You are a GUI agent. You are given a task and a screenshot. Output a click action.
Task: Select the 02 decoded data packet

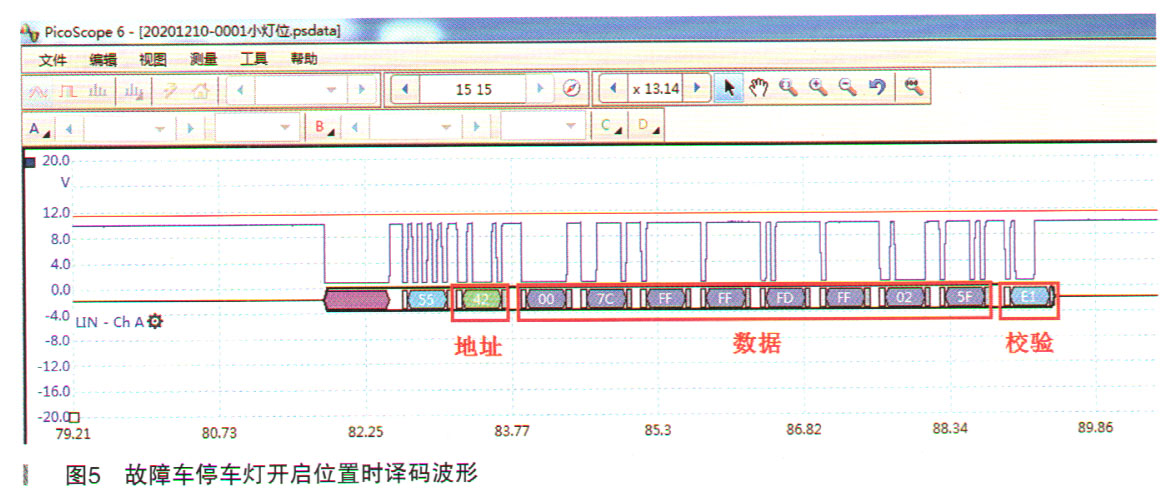(x=904, y=298)
